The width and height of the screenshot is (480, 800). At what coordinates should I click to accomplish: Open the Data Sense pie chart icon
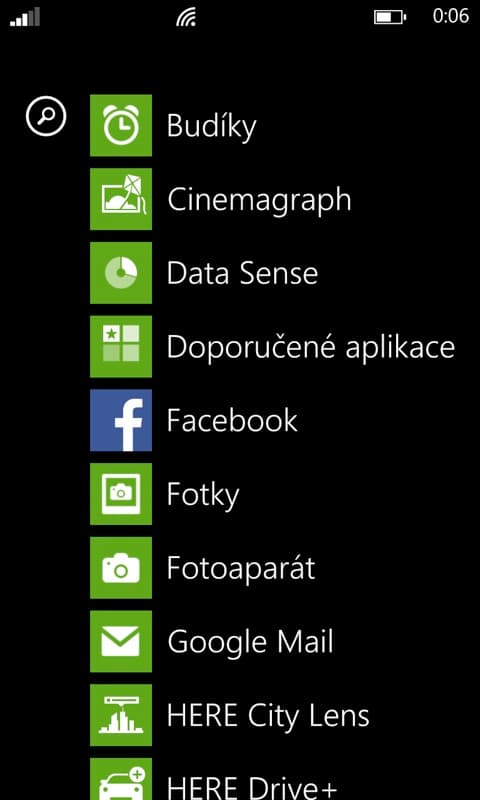click(x=121, y=273)
